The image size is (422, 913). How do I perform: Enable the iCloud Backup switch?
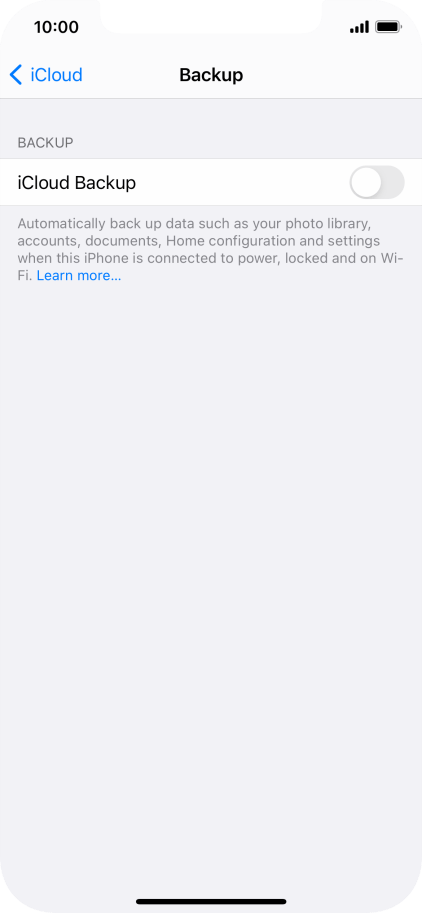click(x=377, y=182)
